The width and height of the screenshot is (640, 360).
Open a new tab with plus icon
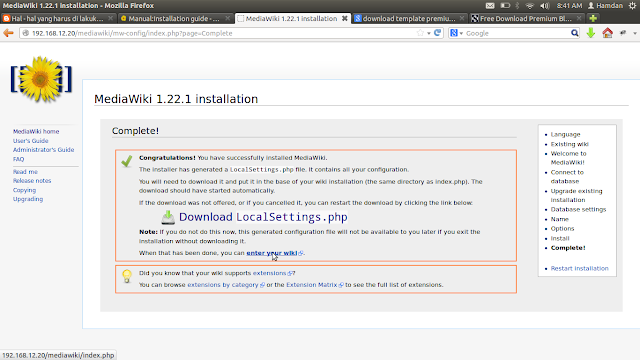[x=593, y=18]
